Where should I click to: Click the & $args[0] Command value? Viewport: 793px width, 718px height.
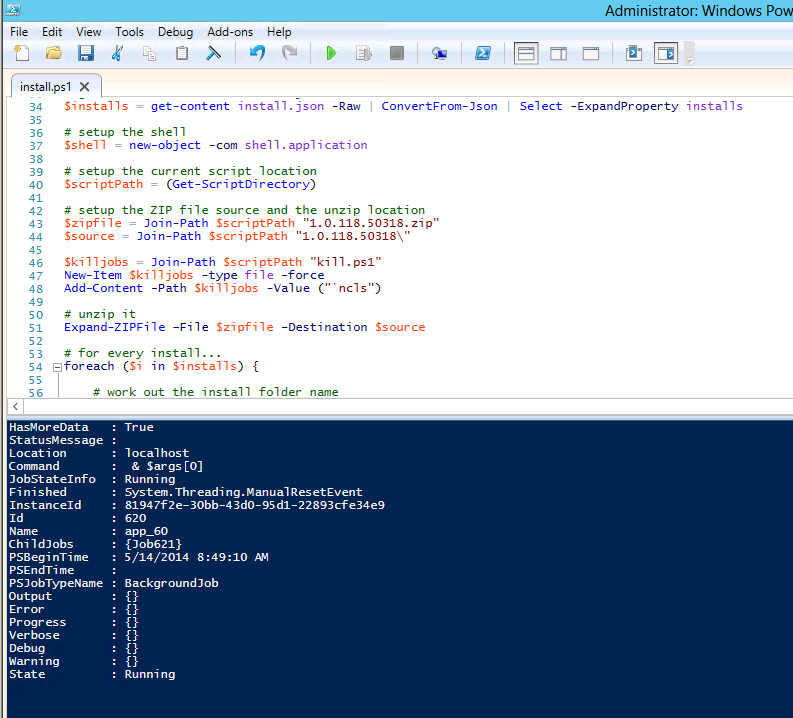[x=167, y=466]
